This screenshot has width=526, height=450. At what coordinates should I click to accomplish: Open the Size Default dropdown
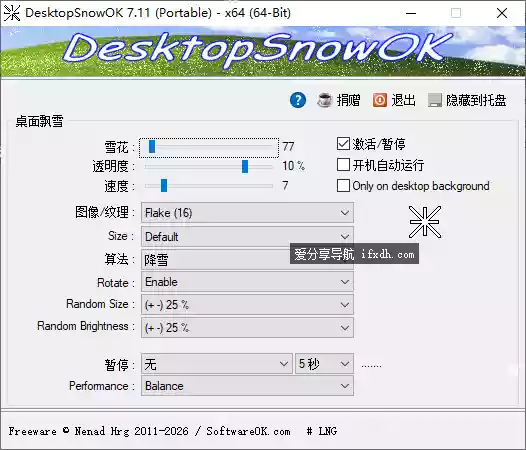click(x=247, y=236)
